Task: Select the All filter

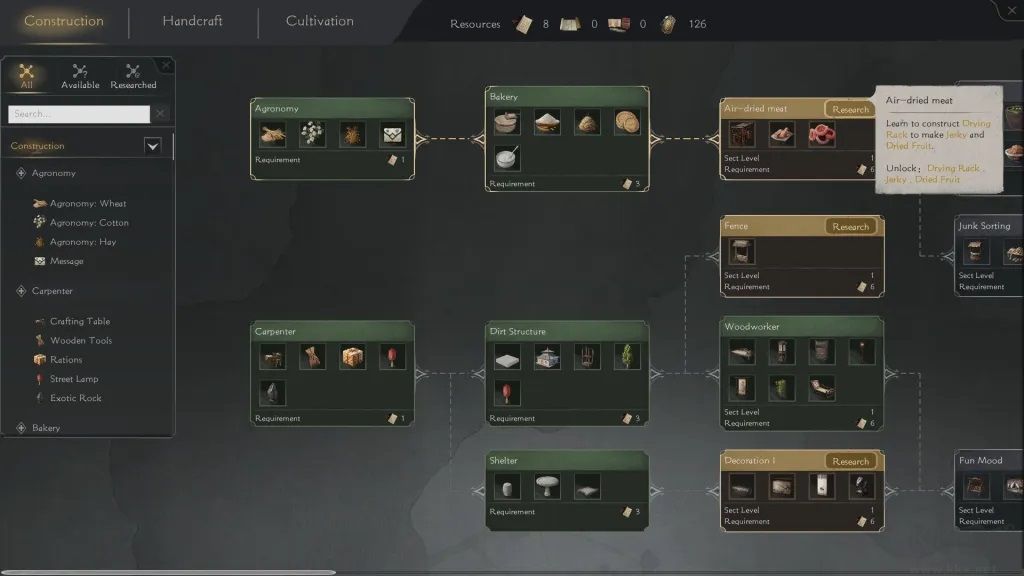Action: [26, 76]
